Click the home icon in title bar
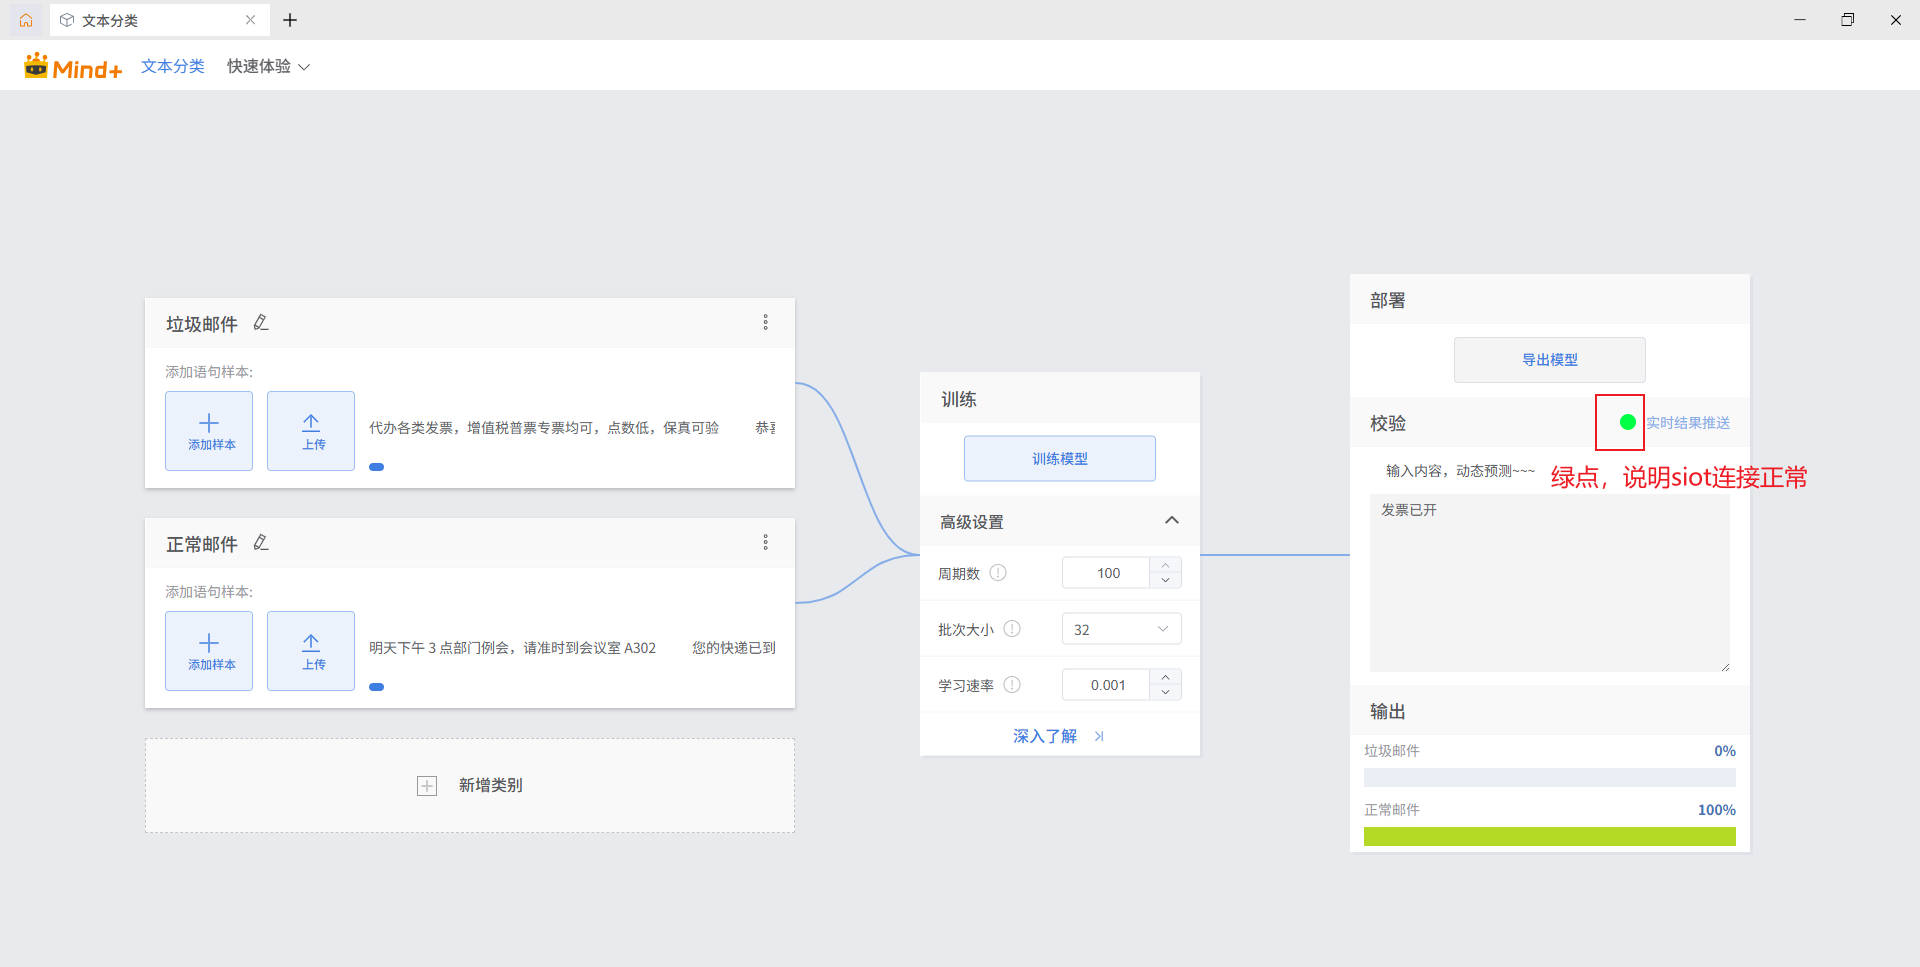This screenshot has height=967, width=1920. [x=26, y=20]
